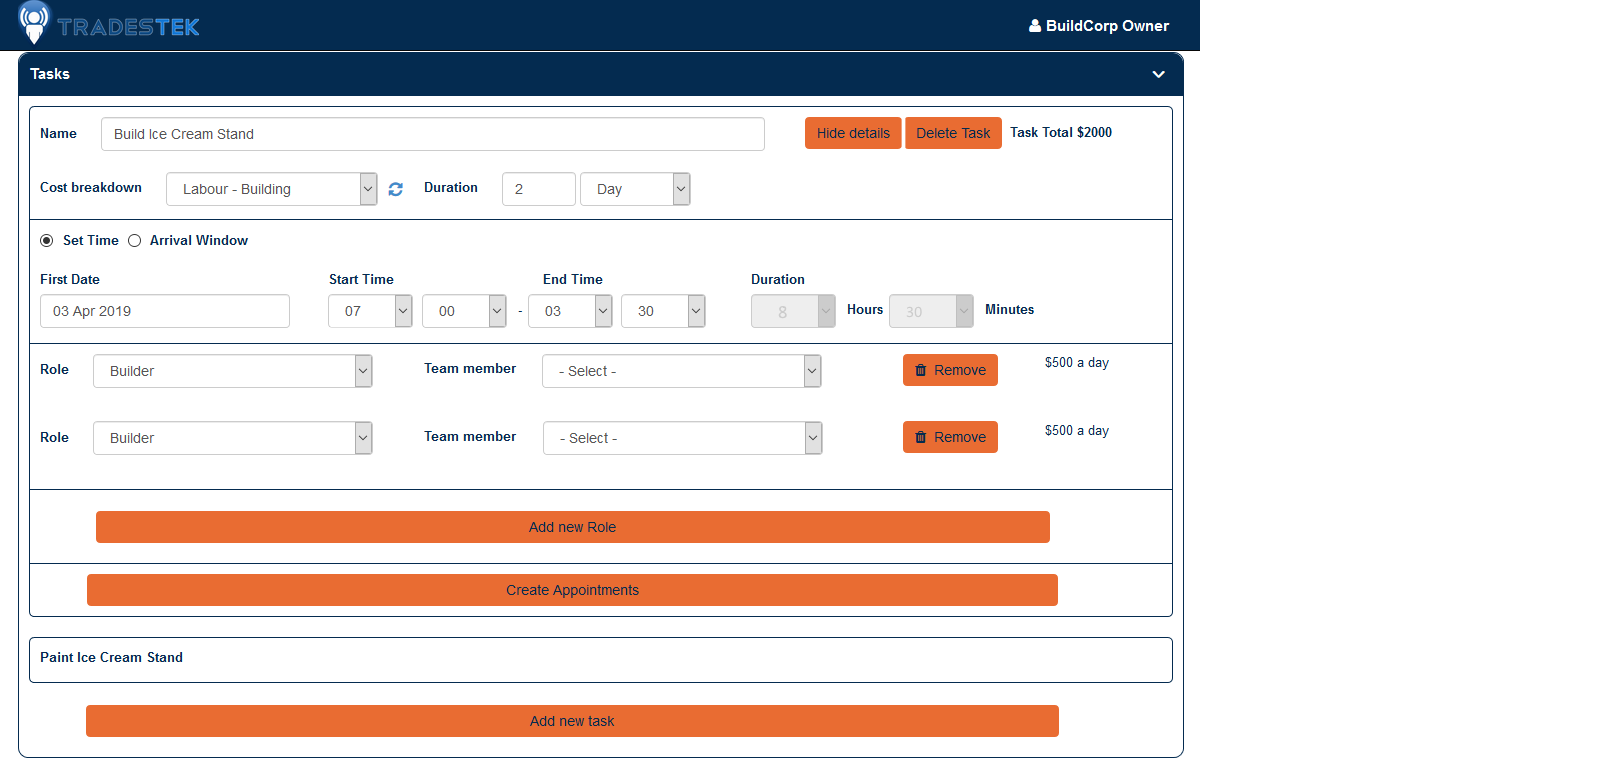
Task: Open the Labour - Building cost breakdown dropdown
Action: click(271, 189)
